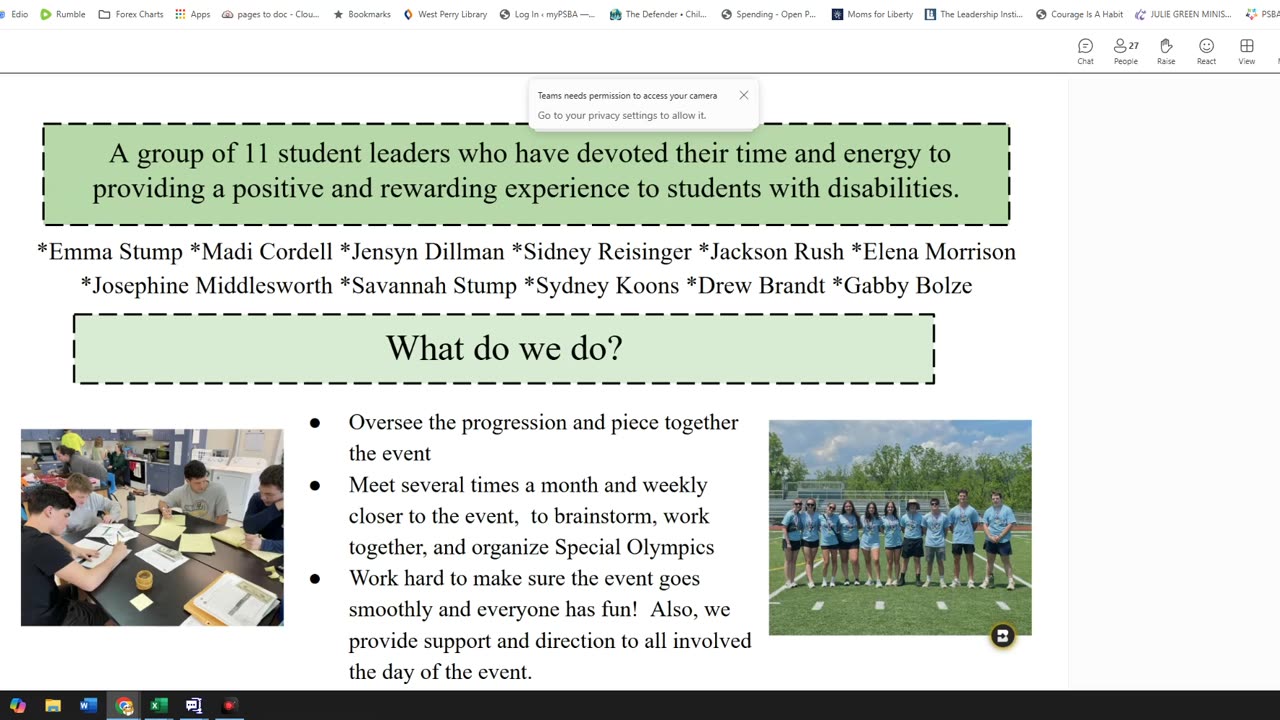Viewport: 1280px width, 720px height.
Task: Open the Forex Charts bookmark folder
Action: pyautogui.click(x=131, y=14)
